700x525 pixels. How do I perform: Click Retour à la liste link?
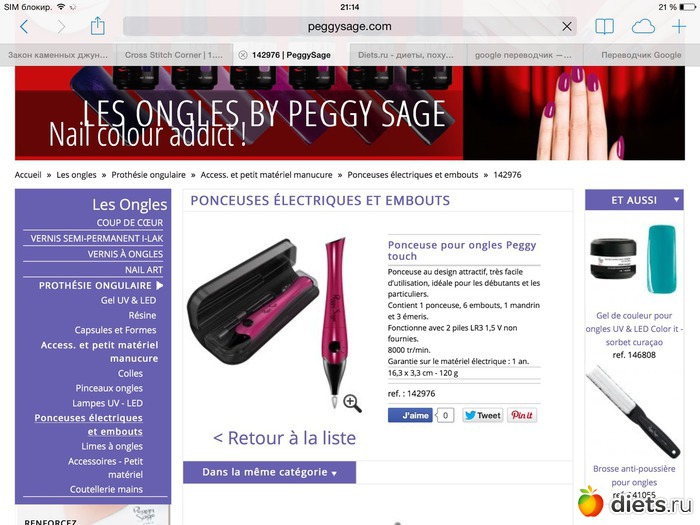284,438
